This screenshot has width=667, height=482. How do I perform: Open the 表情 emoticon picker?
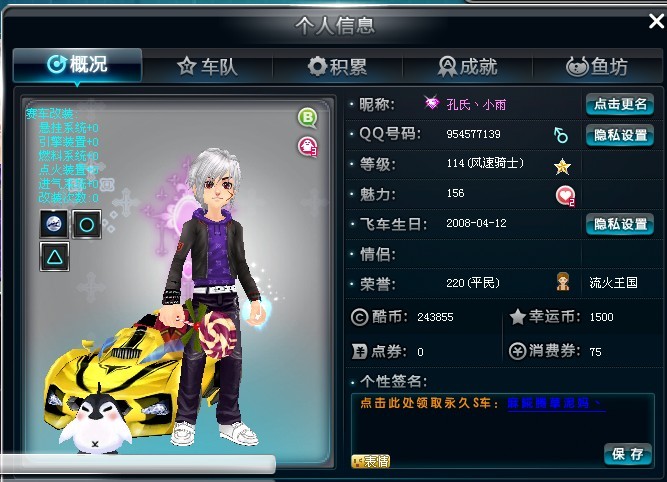[x=371, y=461]
